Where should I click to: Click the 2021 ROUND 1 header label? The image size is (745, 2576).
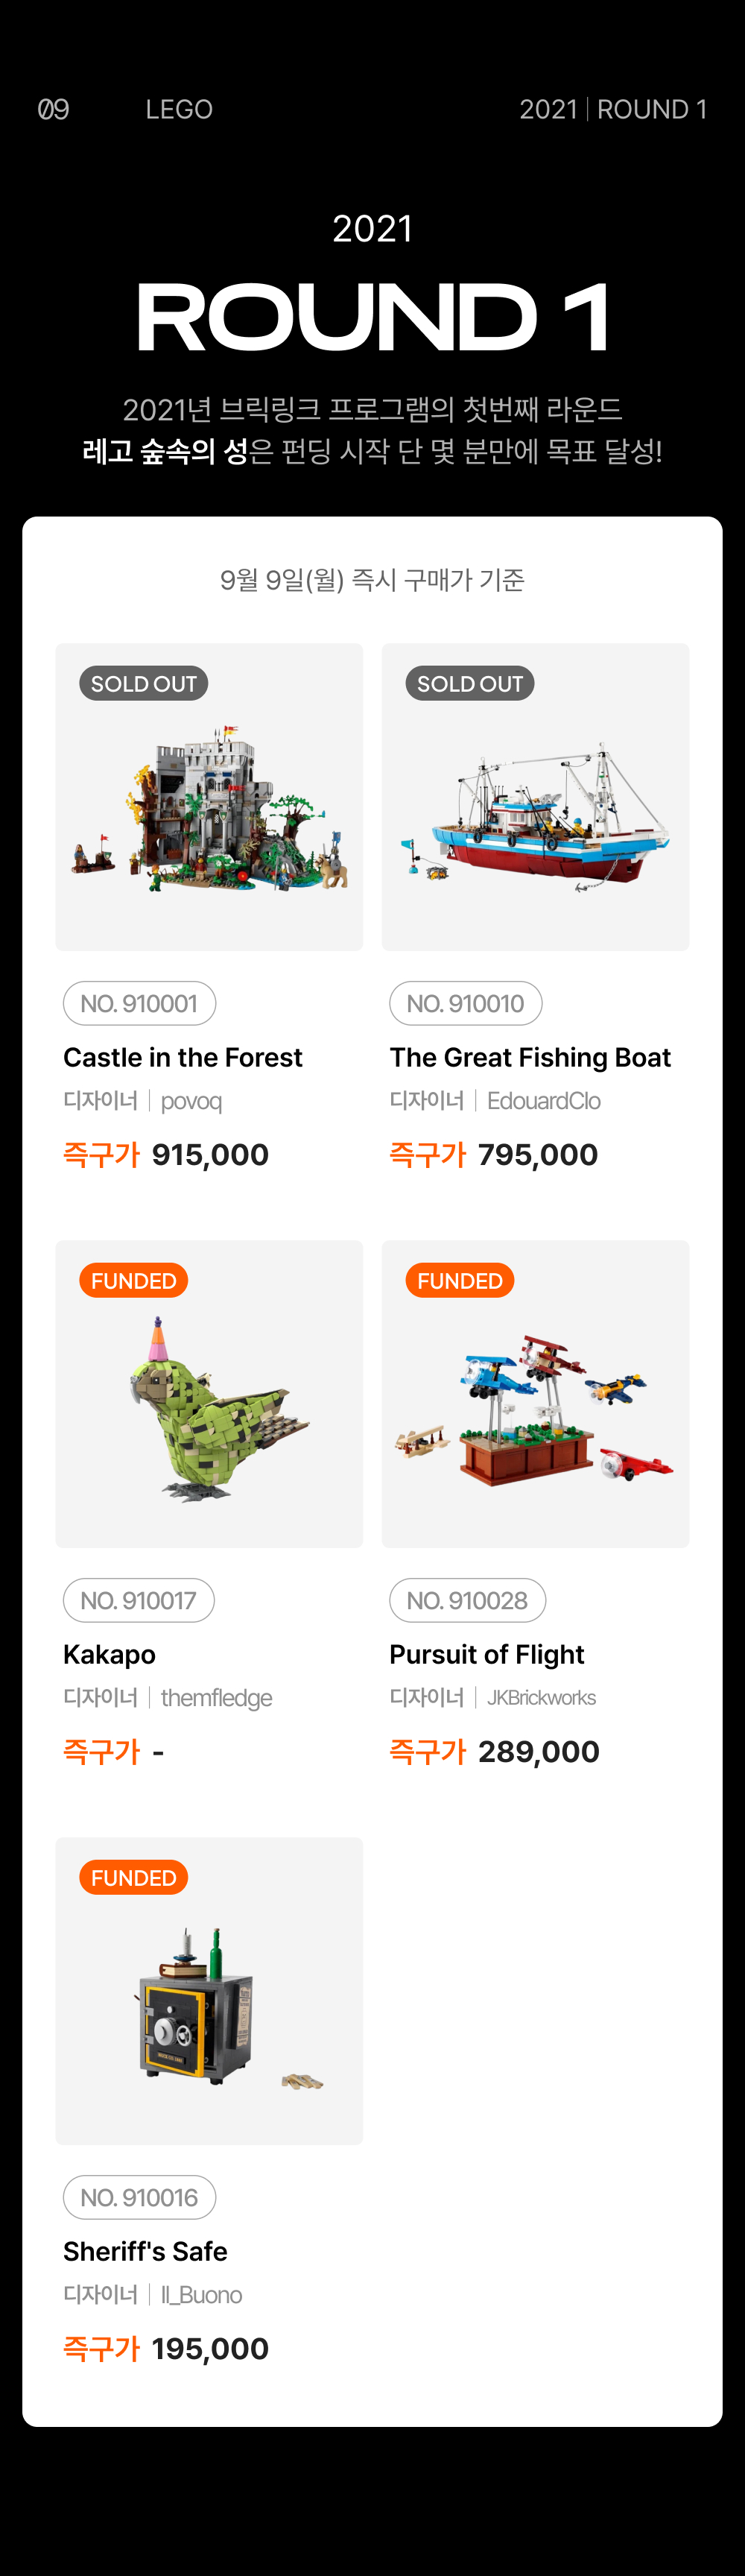[x=612, y=109]
